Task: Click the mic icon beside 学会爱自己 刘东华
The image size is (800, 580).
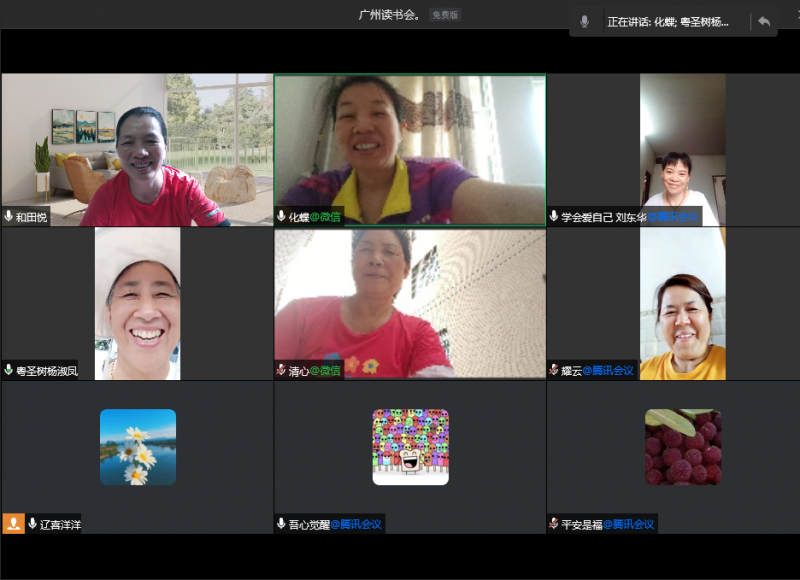Action: (554, 216)
